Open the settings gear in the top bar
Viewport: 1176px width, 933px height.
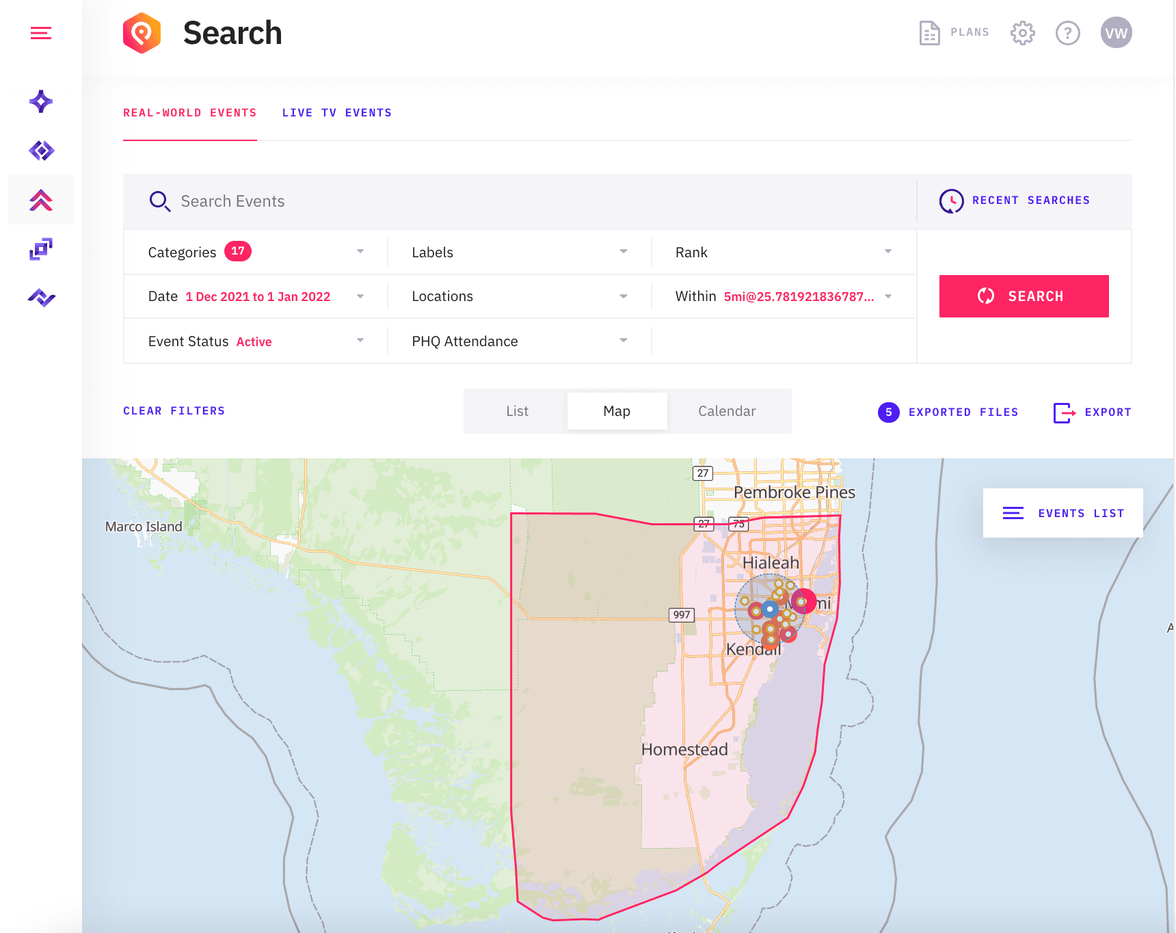pos(1022,32)
